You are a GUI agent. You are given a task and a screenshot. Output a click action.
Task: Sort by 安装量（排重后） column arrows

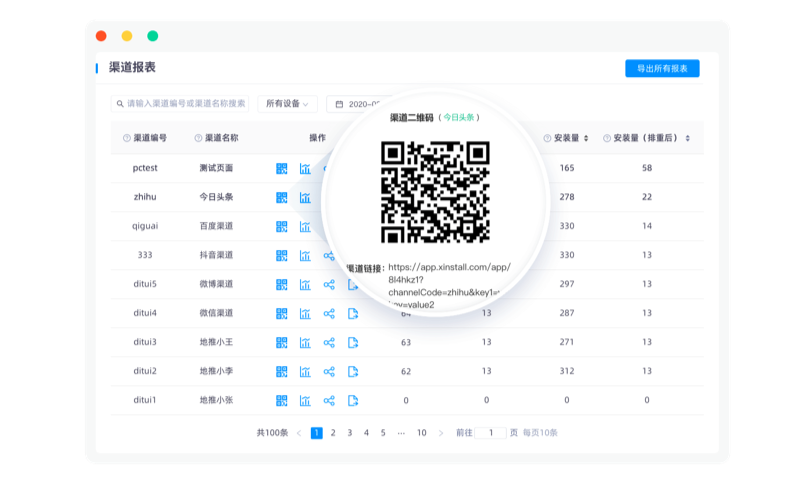686,138
